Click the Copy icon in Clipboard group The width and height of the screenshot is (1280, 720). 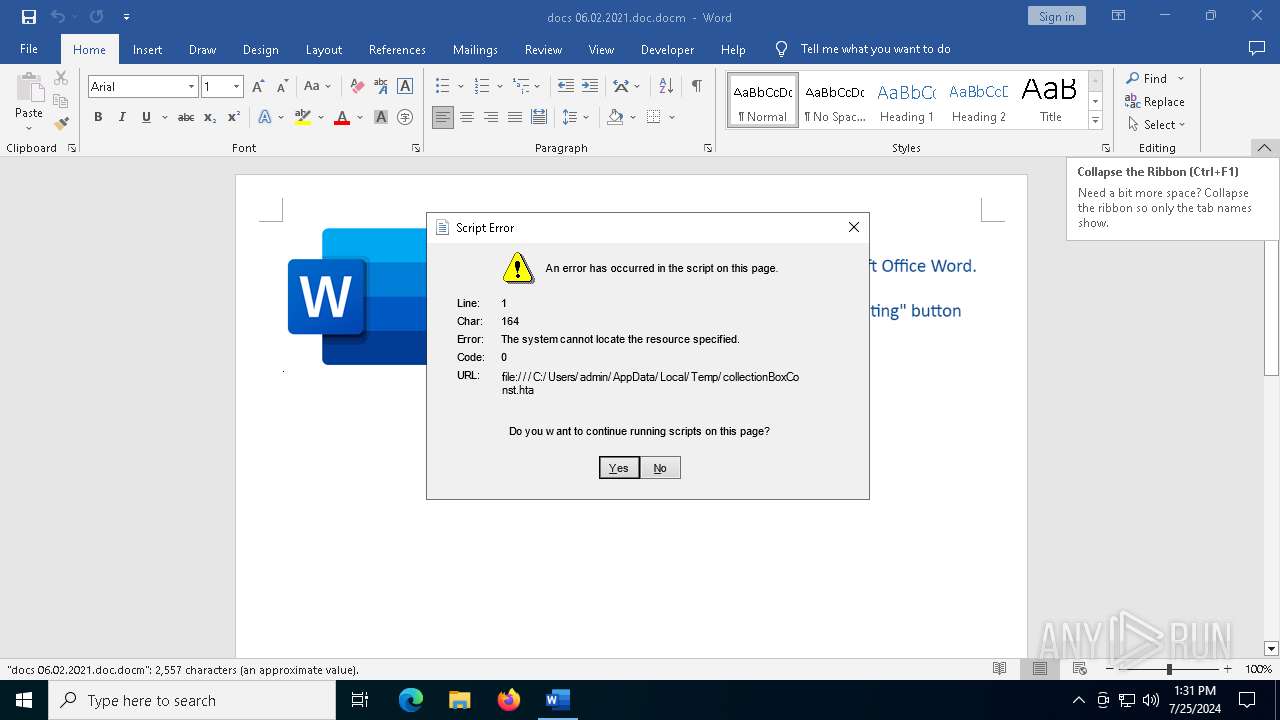(61, 101)
